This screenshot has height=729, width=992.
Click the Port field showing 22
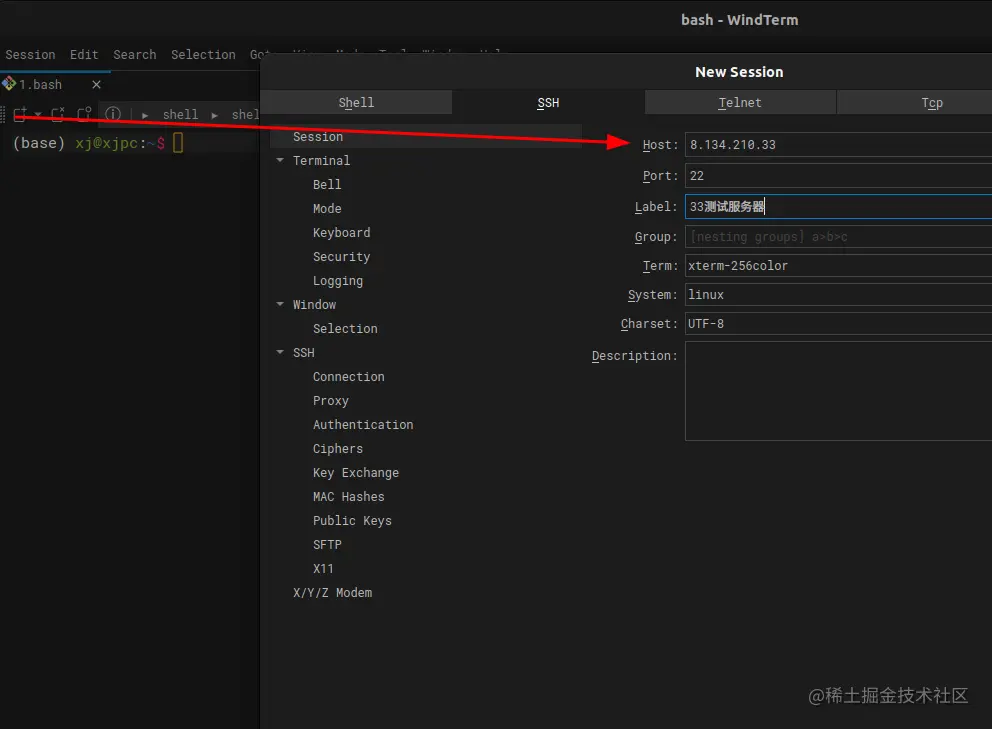click(838, 176)
